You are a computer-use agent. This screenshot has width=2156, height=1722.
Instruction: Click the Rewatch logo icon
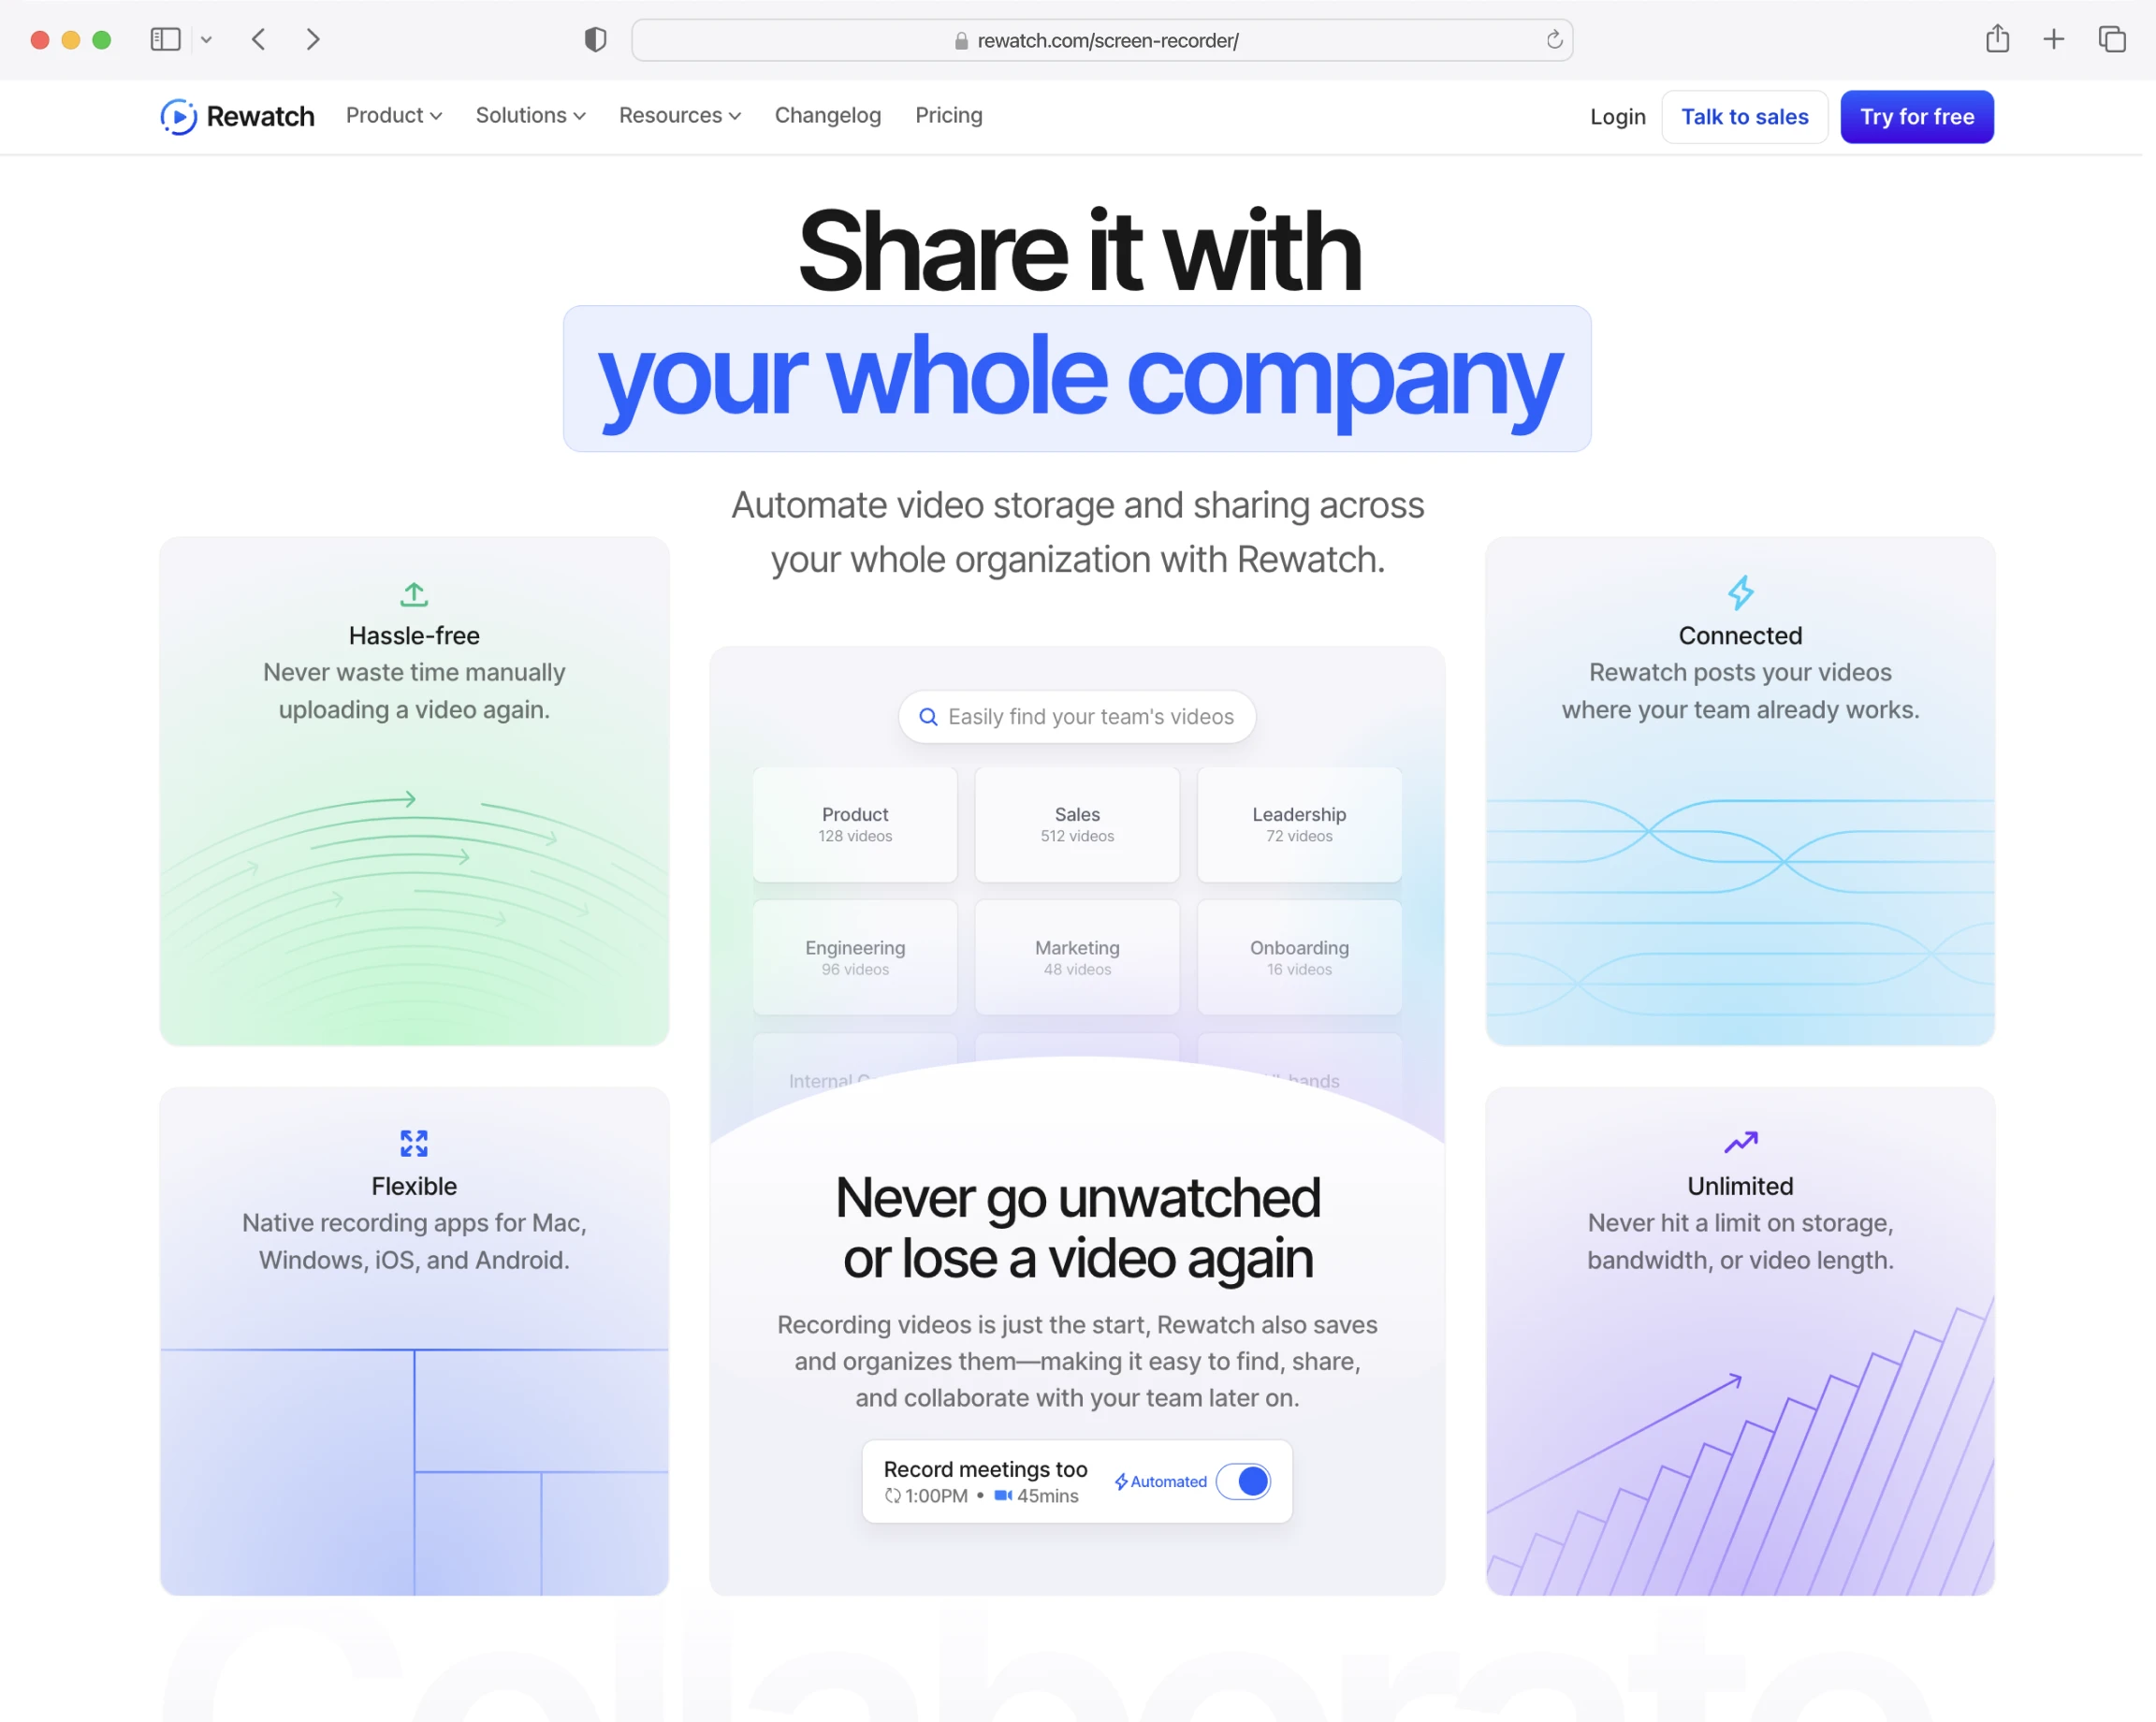pos(176,116)
